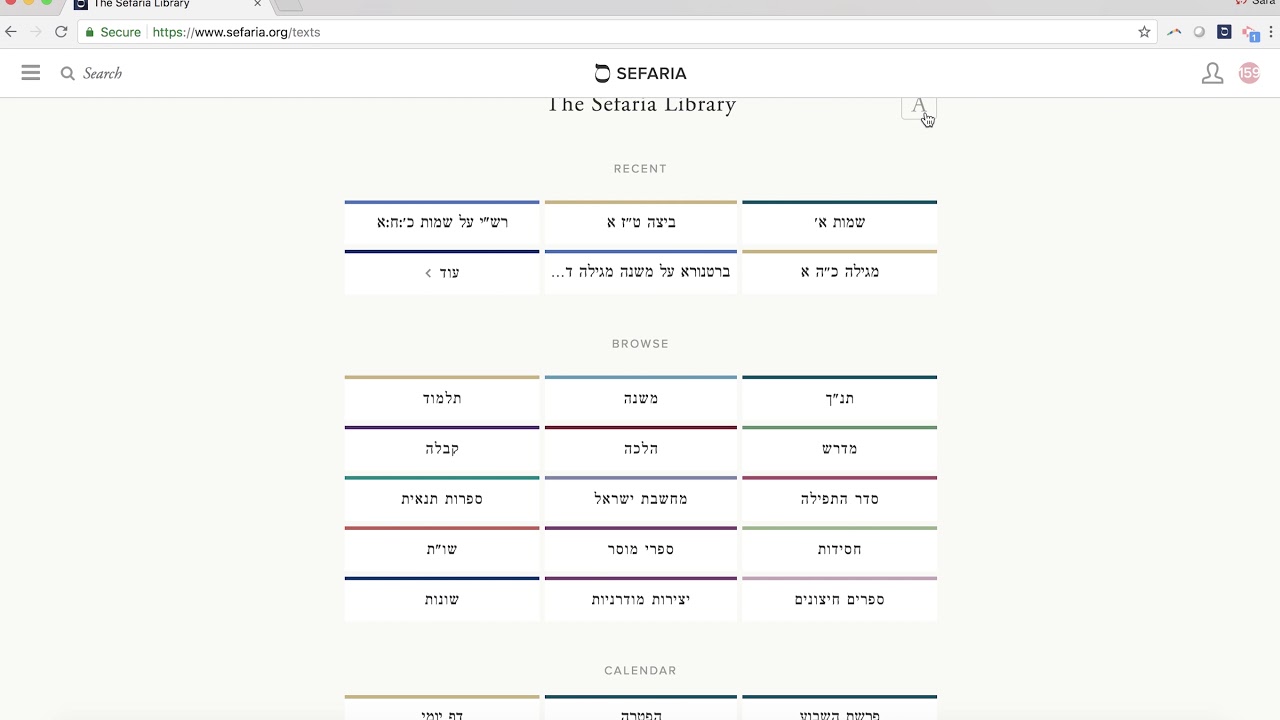The width and height of the screenshot is (1280, 720).
Task: Open the dark blue Sefaria extension icon
Action: [x=1224, y=32]
